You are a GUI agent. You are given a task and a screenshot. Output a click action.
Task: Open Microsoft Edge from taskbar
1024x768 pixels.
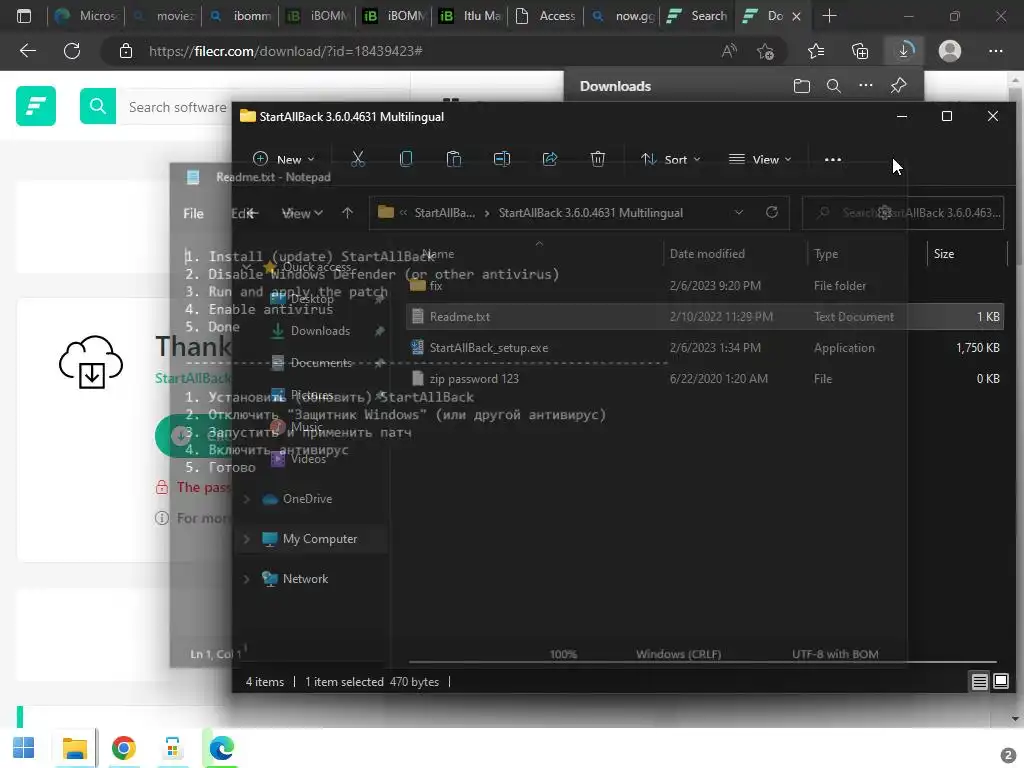coord(221,748)
